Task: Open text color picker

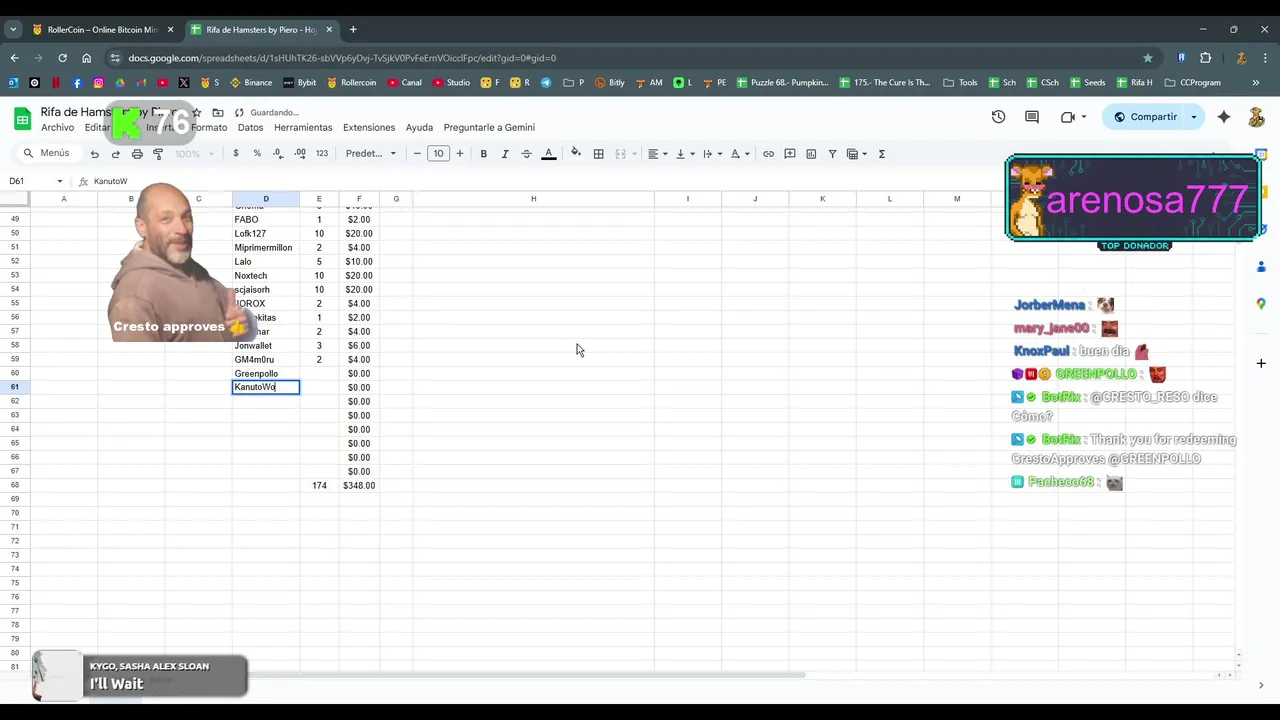Action: pyautogui.click(x=548, y=154)
